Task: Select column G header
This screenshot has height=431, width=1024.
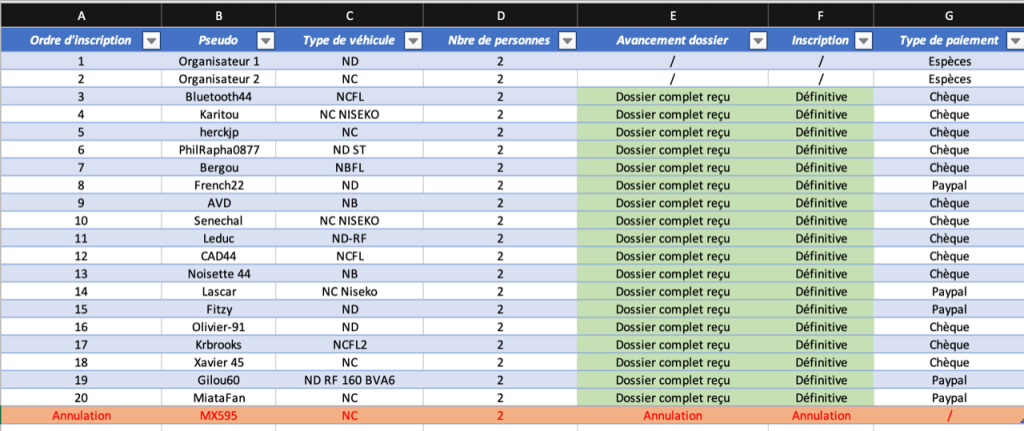Action: 949,15
